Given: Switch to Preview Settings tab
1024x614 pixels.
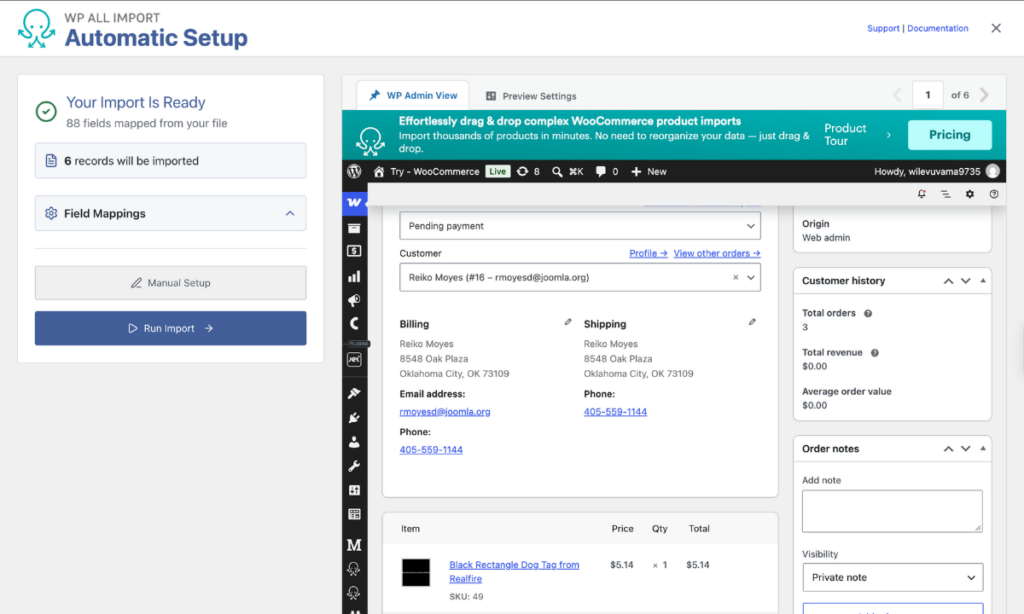Looking at the screenshot, I should [531, 96].
